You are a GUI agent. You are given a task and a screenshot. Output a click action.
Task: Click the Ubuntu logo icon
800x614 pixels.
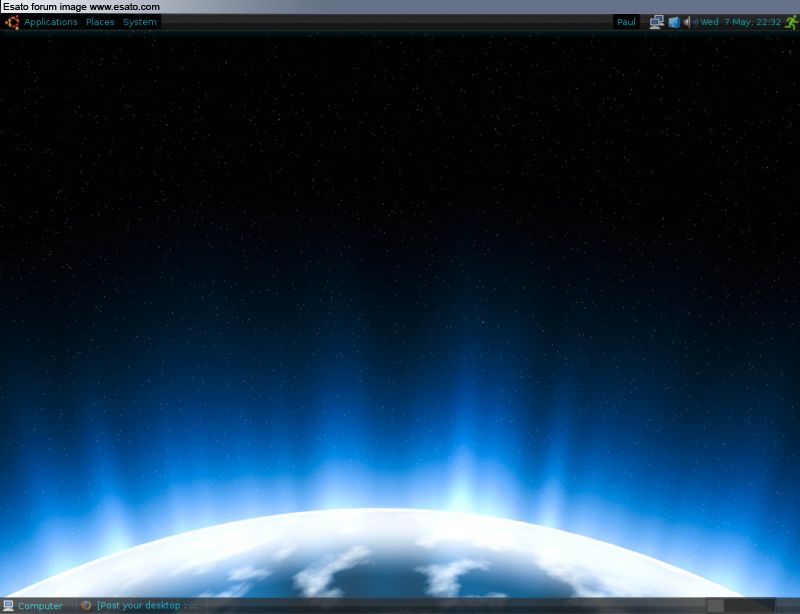pos(12,22)
